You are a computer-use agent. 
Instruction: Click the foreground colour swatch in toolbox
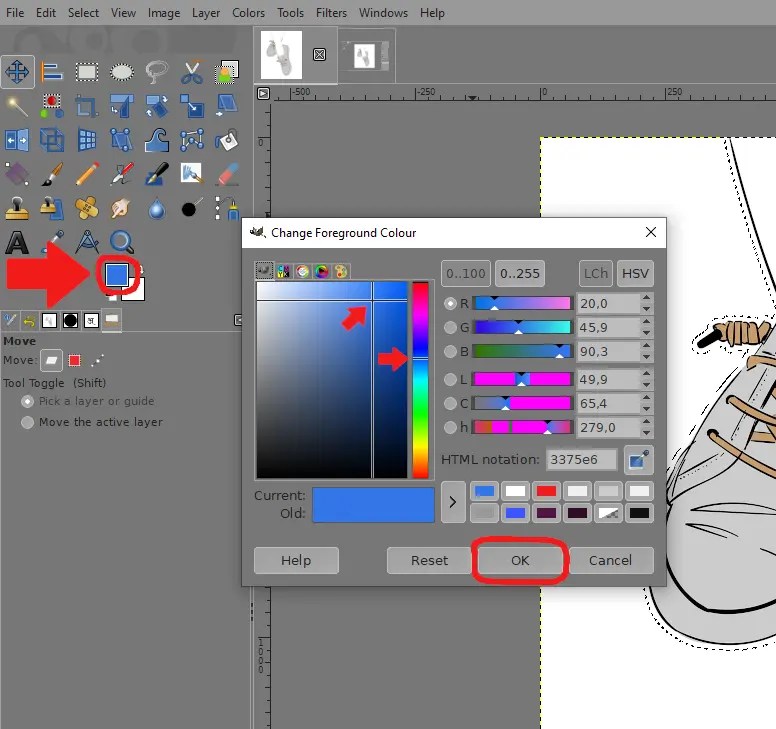(x=116, y=275)
